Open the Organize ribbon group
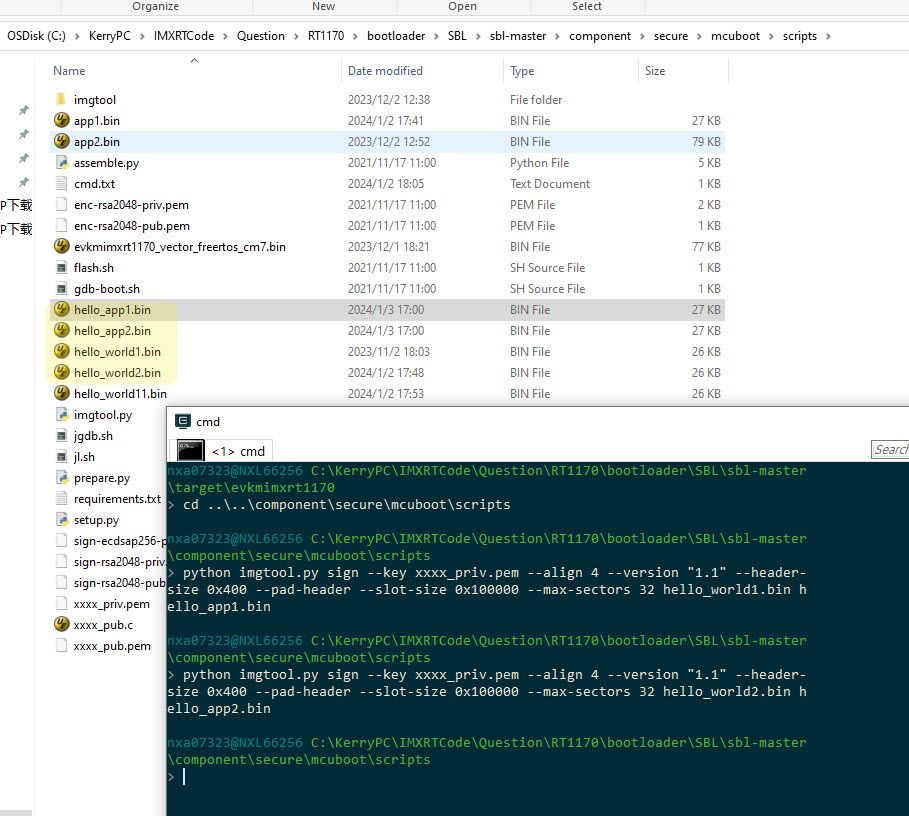Screen dimensions: 909x816 [x=155, y=6]
